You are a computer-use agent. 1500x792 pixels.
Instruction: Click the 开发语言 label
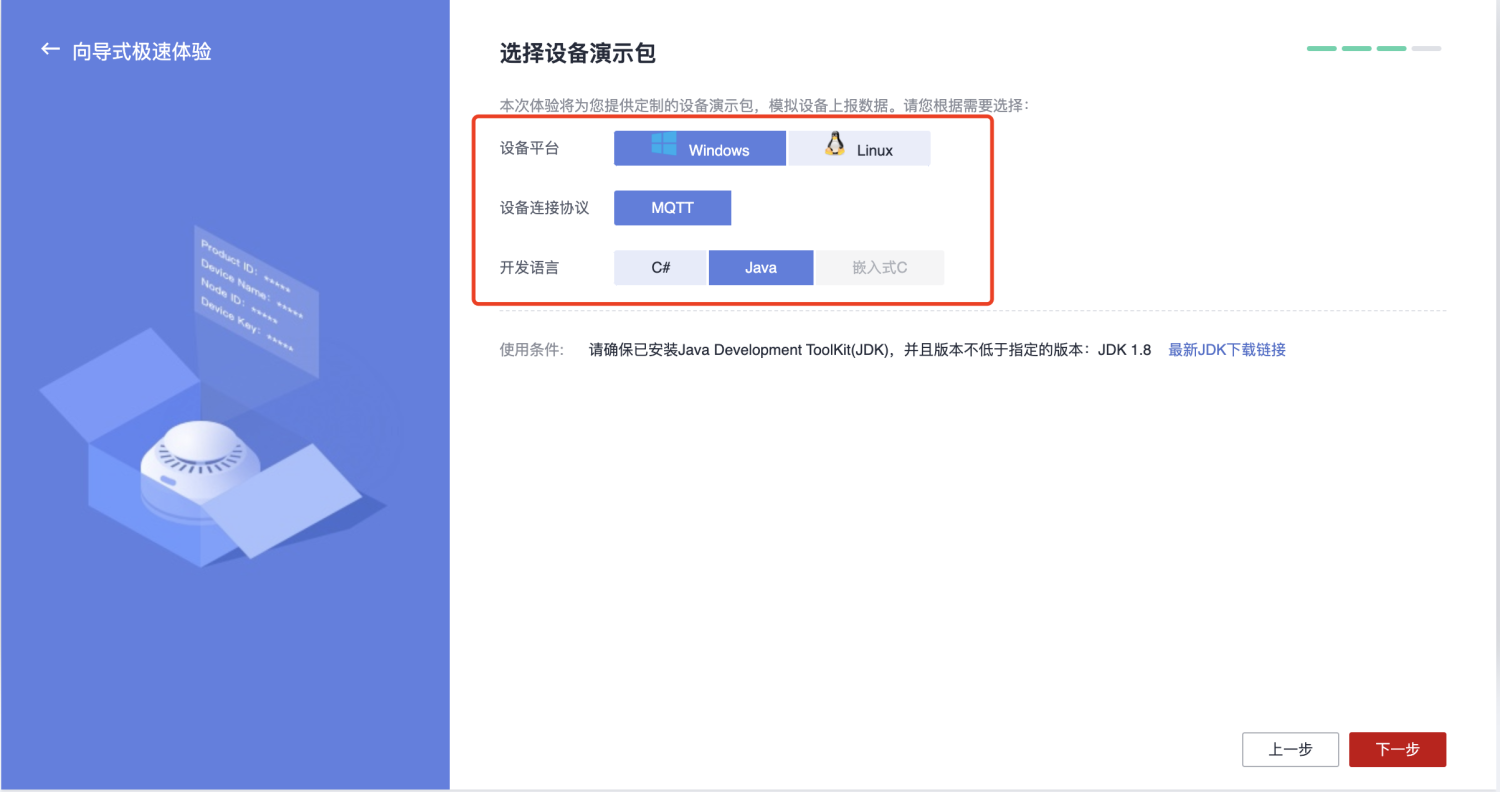click(529, 268)
